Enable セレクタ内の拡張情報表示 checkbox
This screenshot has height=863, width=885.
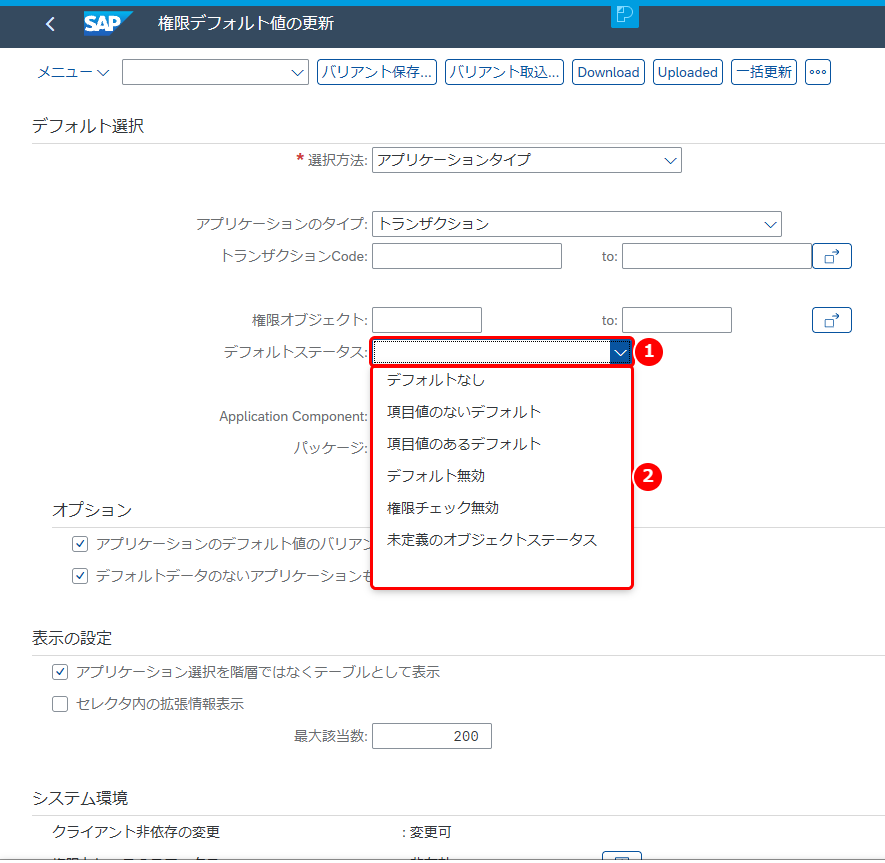[60, 704]
